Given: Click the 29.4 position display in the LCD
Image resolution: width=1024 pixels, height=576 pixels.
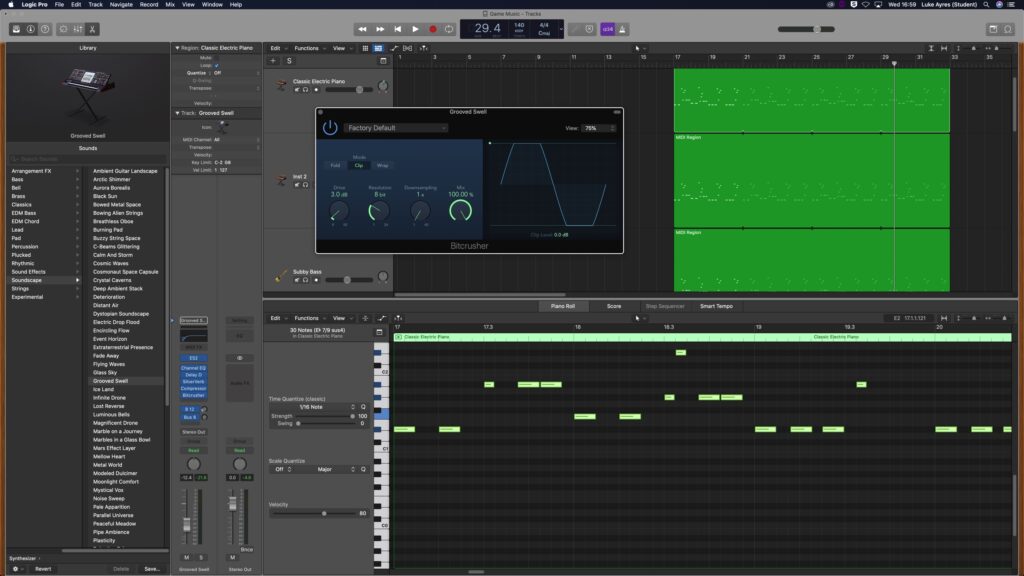Looking at the screenshot, I should (487, 28).
